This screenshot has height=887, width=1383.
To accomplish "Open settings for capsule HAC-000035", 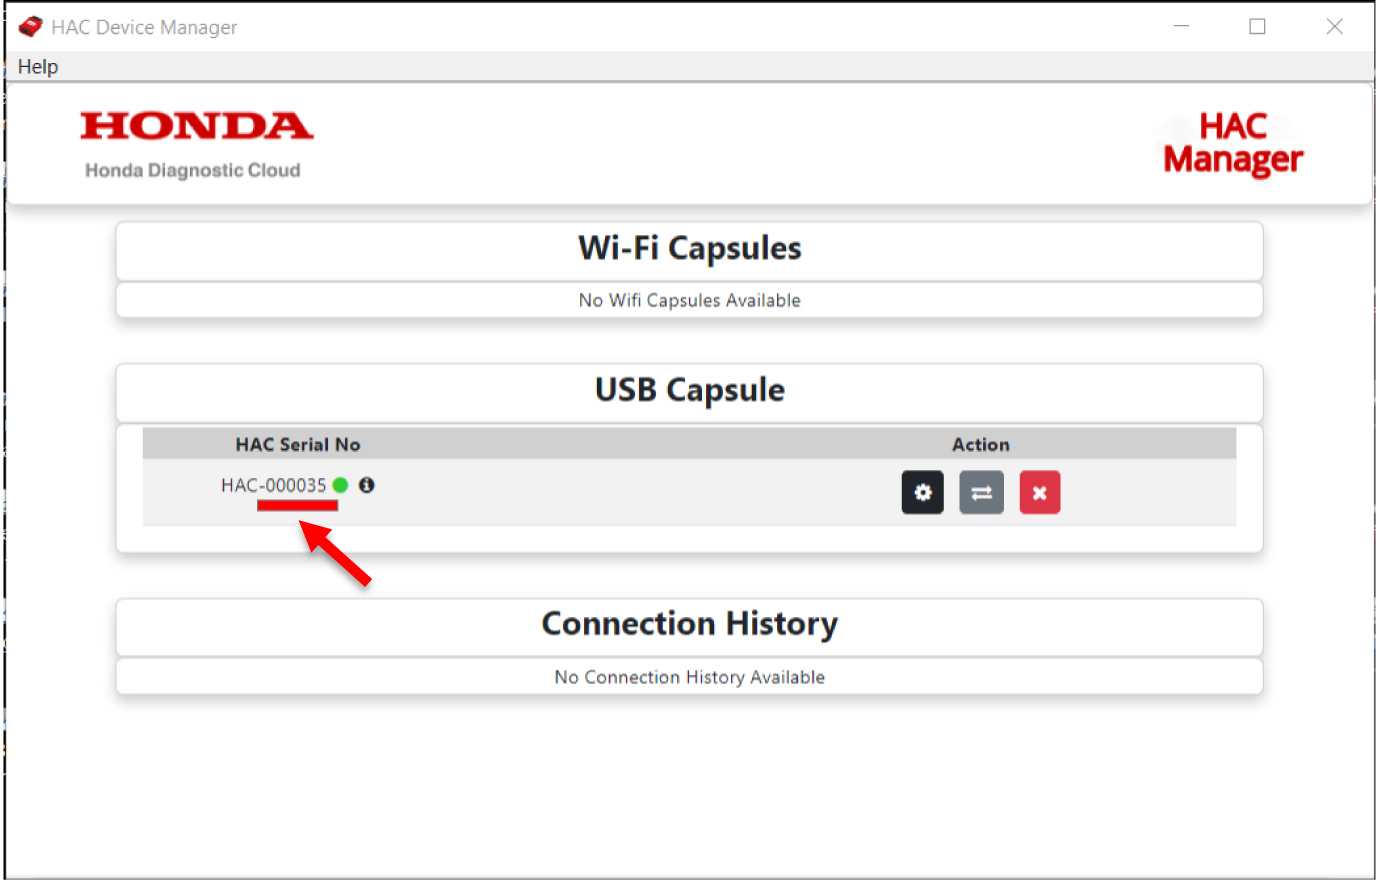I will [x=922, y=493].
